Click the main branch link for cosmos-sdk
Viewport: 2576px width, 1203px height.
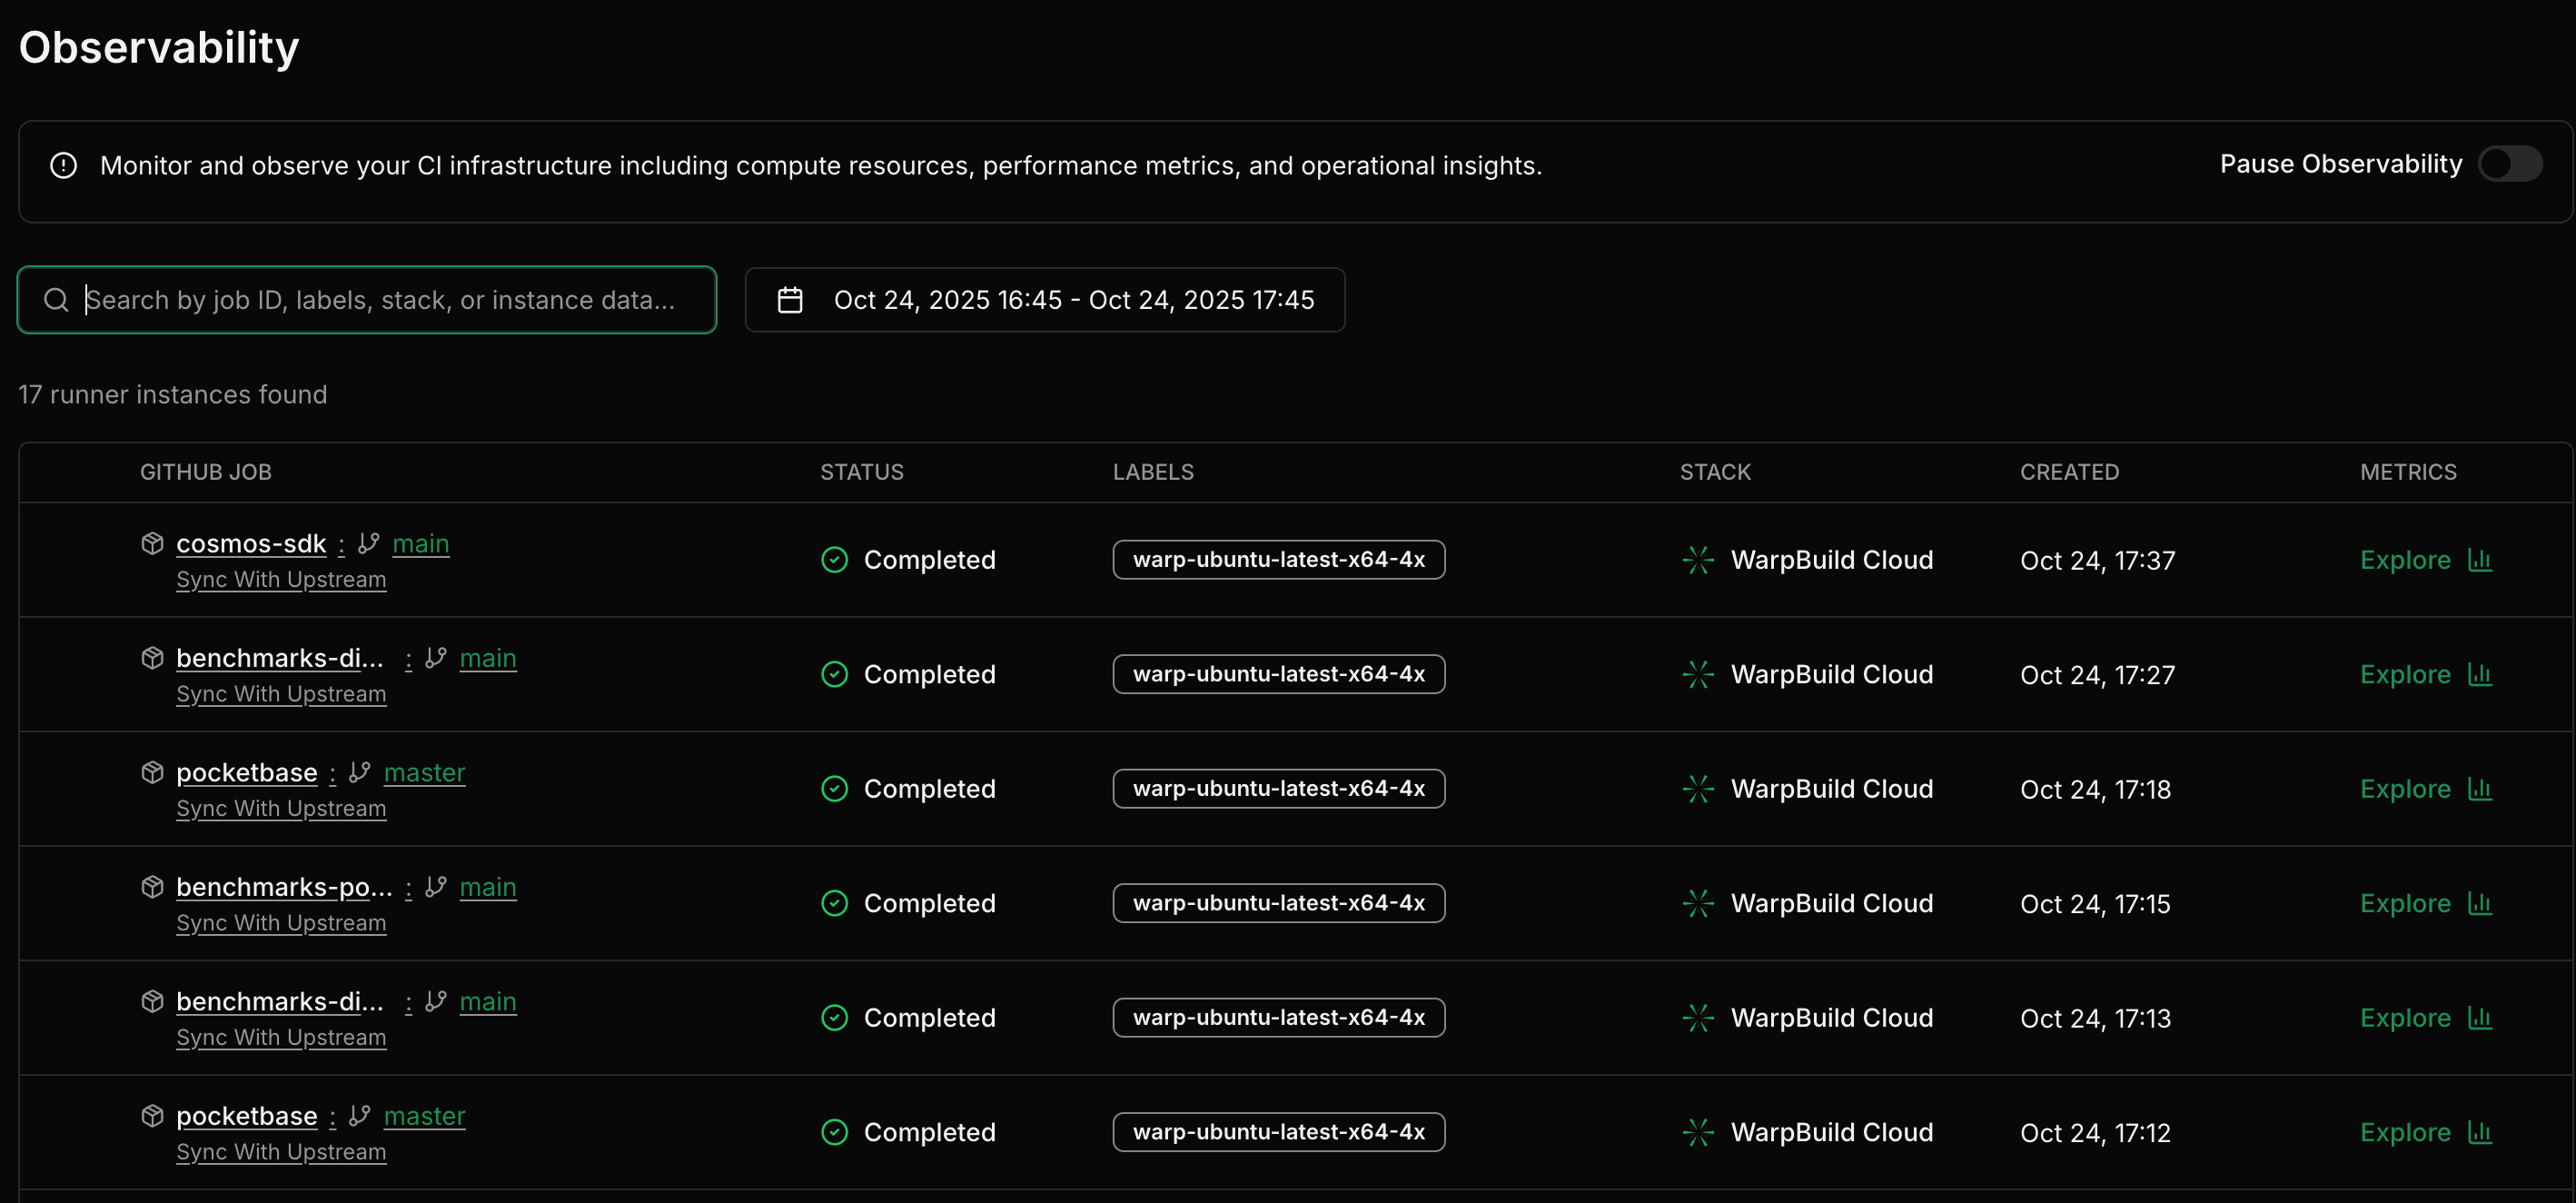[x=420, y=543]
